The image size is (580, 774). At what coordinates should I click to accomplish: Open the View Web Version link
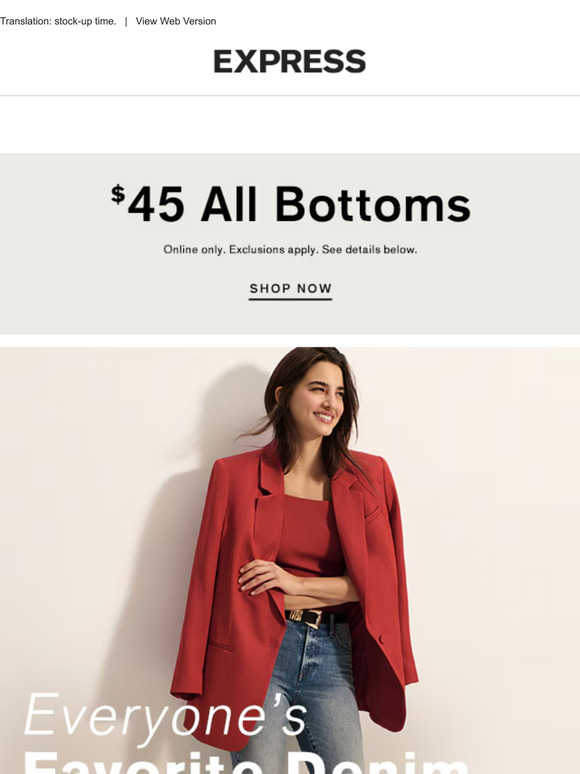pos(176,21)
